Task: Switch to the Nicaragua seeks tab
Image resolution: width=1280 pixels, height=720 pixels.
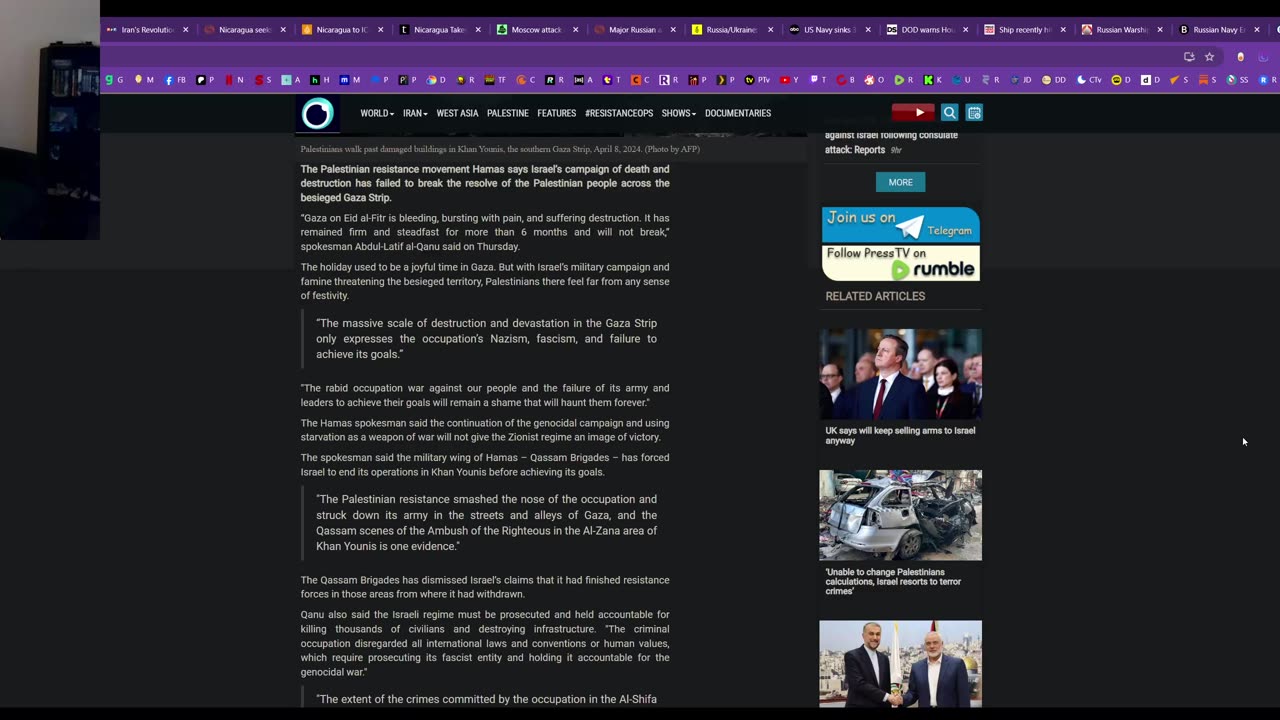Action: [245, 30]
